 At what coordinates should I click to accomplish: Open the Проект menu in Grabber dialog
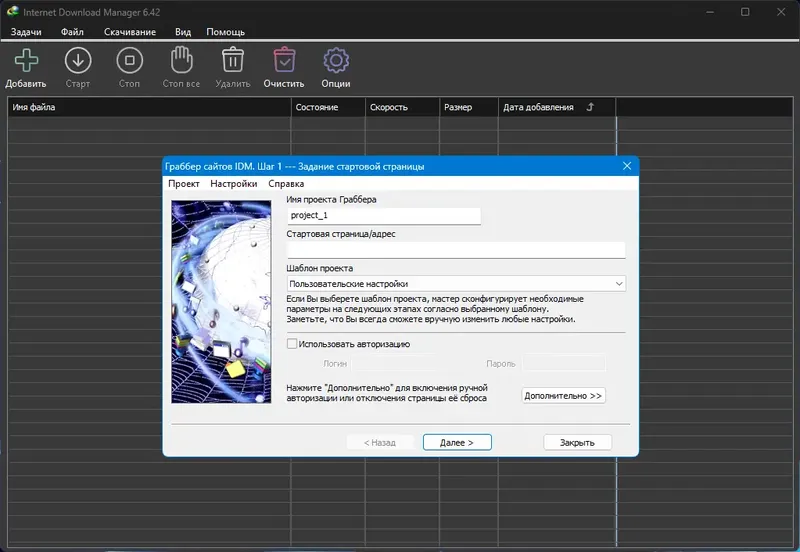pyautogui.click(x=183, y=184)
